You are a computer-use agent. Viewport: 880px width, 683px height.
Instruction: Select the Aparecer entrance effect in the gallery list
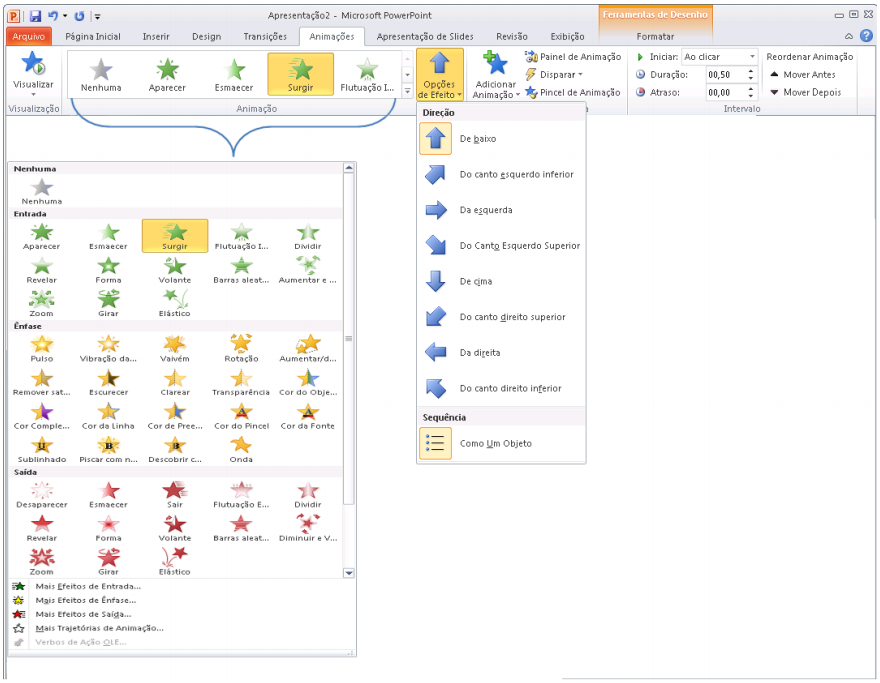pos(42,236)
